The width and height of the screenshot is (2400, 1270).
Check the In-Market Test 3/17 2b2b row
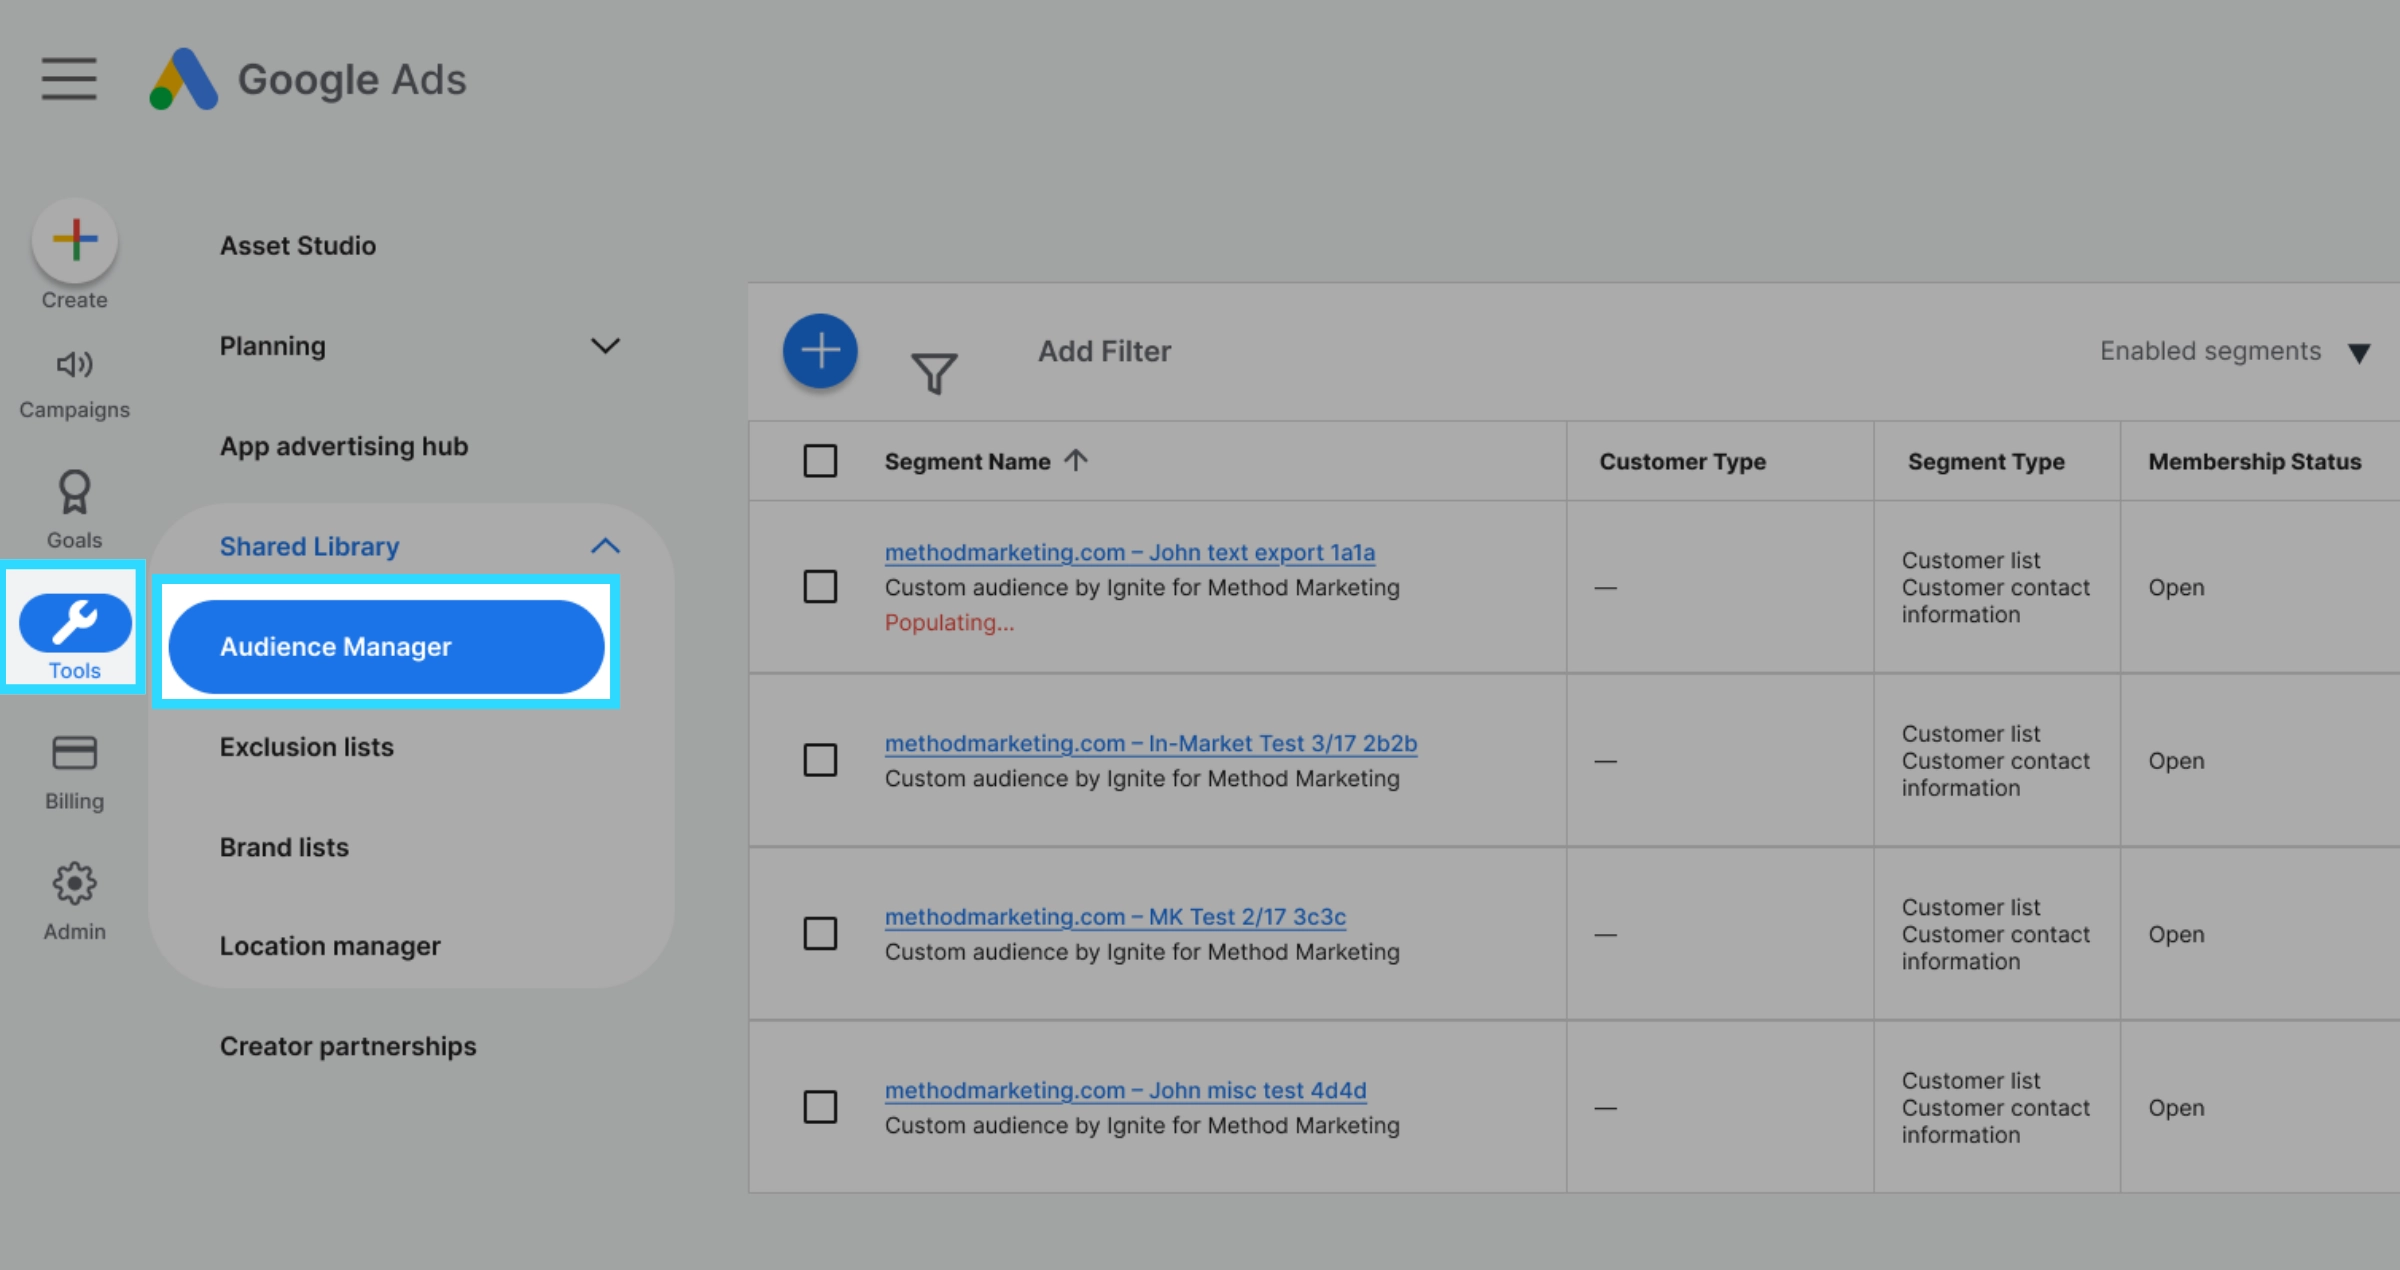pyautogui.click(x=820, y=760)
